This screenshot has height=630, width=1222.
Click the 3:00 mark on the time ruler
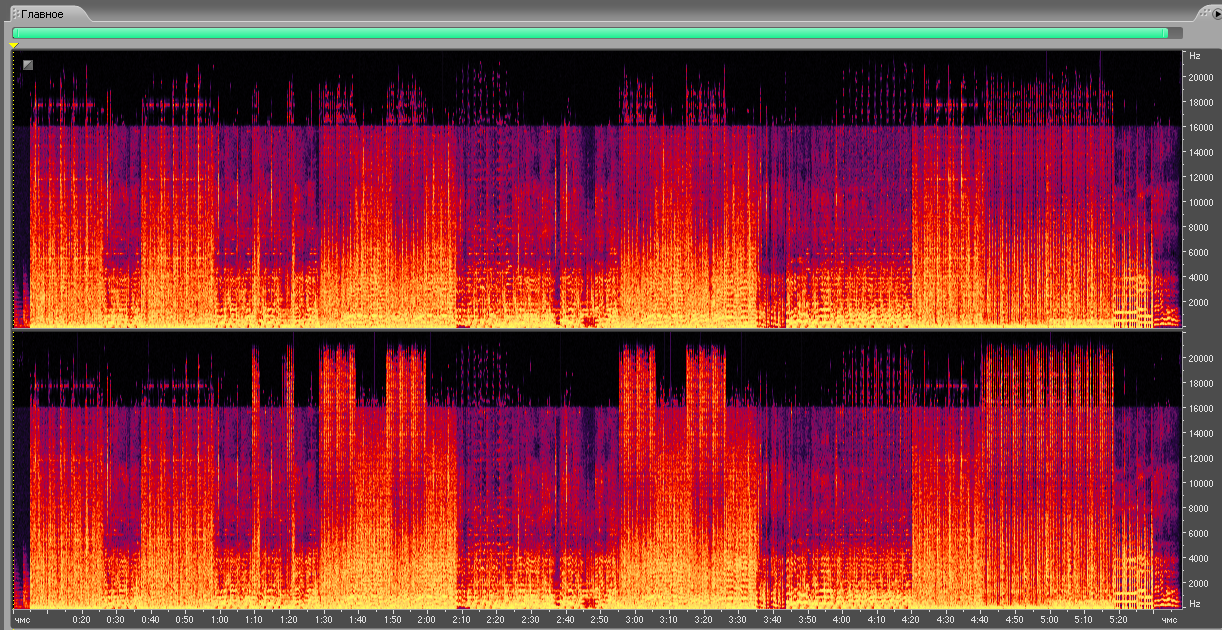[634, 620]
